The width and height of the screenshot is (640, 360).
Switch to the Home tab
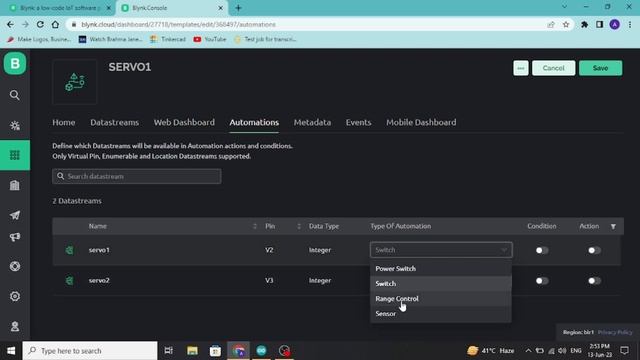point(64,122)
